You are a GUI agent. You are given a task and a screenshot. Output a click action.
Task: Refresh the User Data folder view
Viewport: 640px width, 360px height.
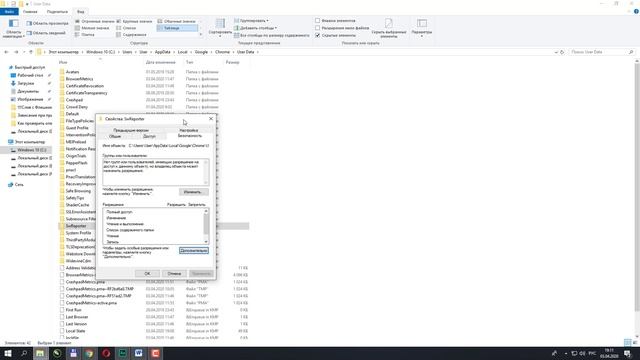[x=562, y=52]
